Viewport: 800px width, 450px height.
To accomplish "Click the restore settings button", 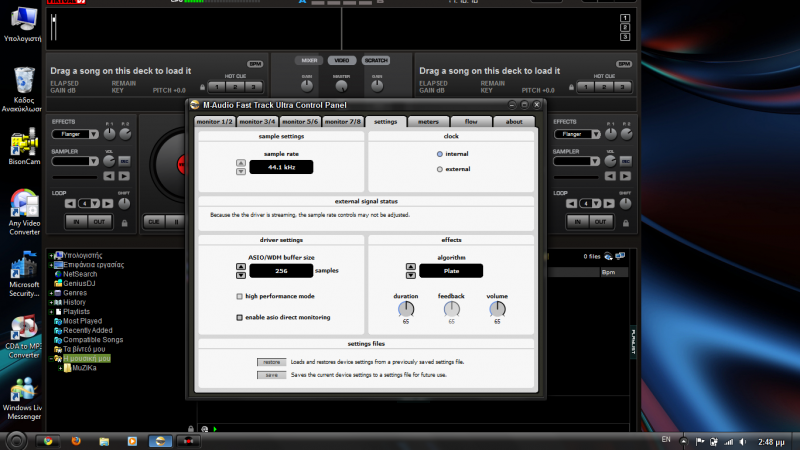I will (x=271, y=362).
